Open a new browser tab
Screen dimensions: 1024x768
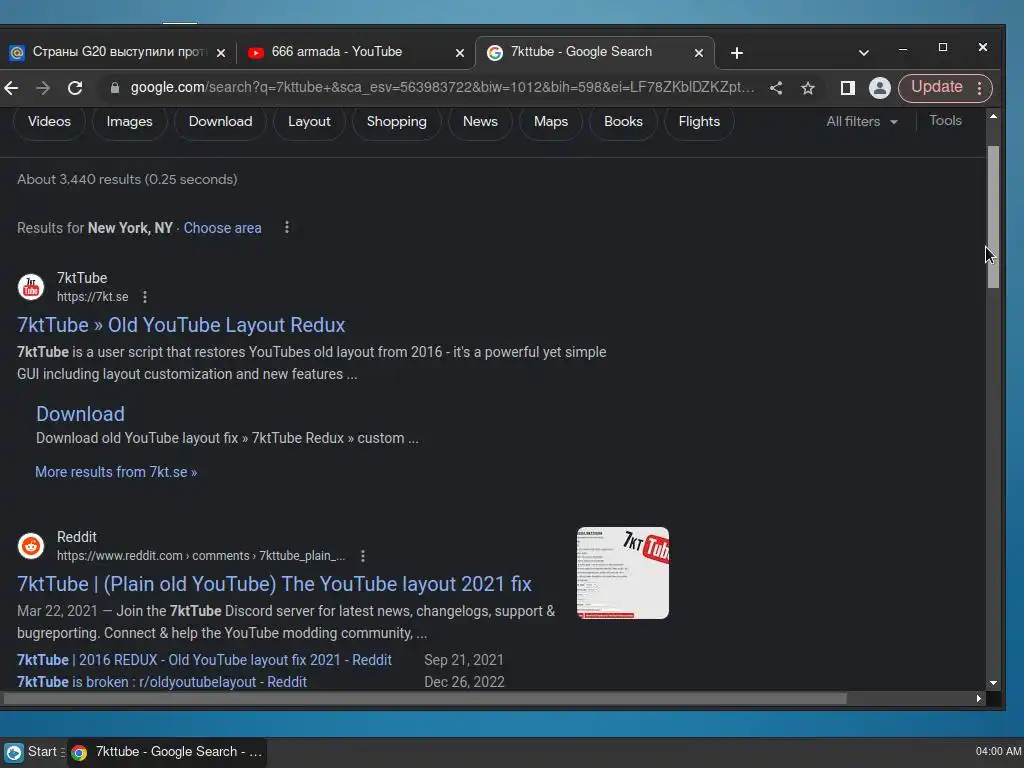tap(737, 53)
